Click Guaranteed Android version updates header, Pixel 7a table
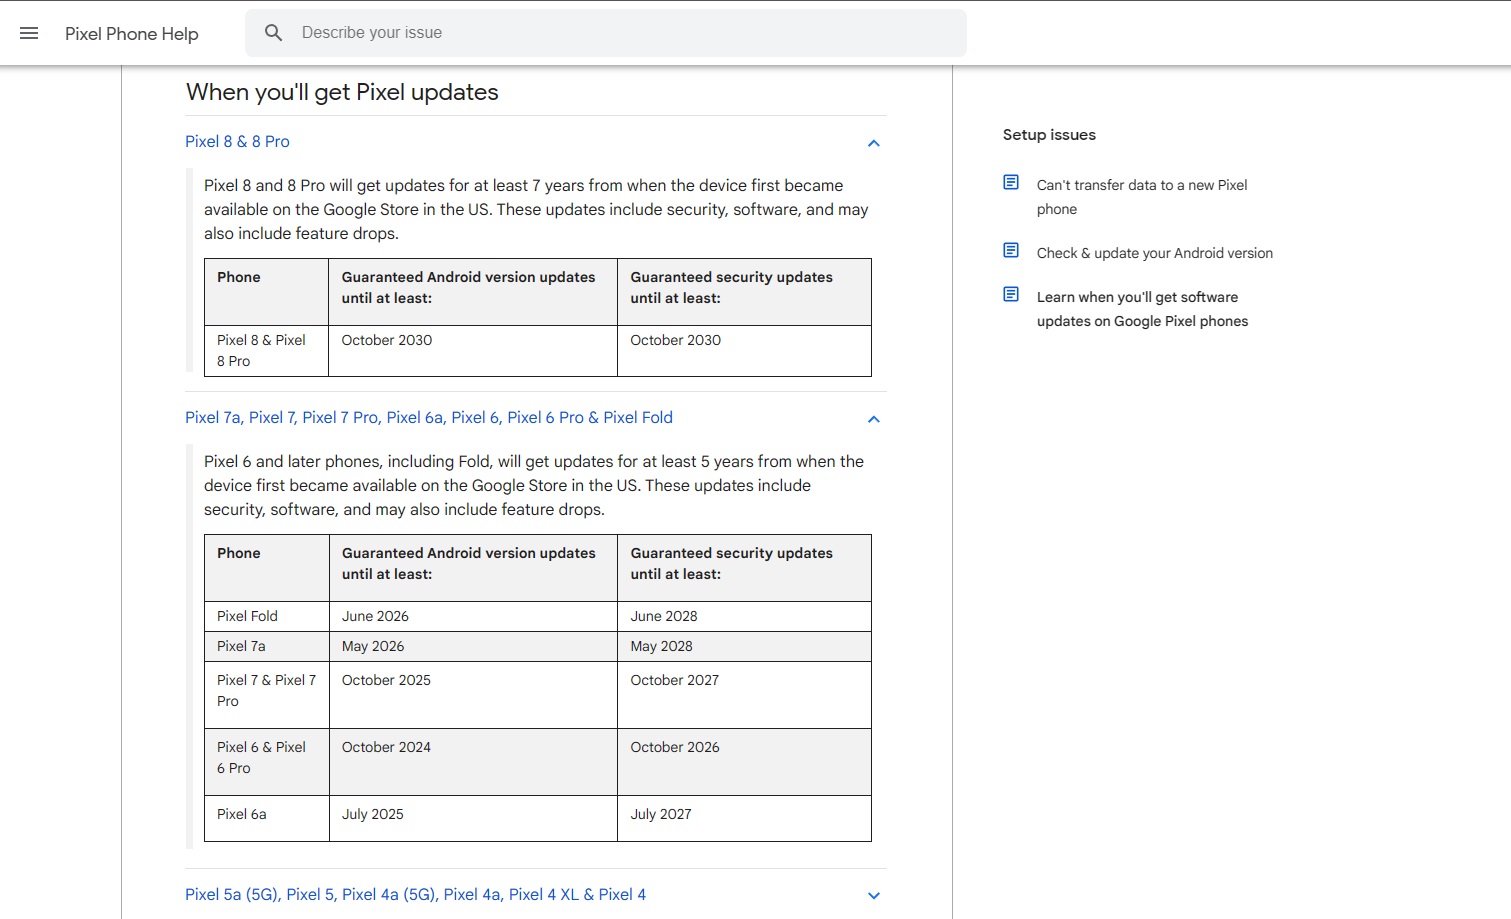 pos(473,568)
